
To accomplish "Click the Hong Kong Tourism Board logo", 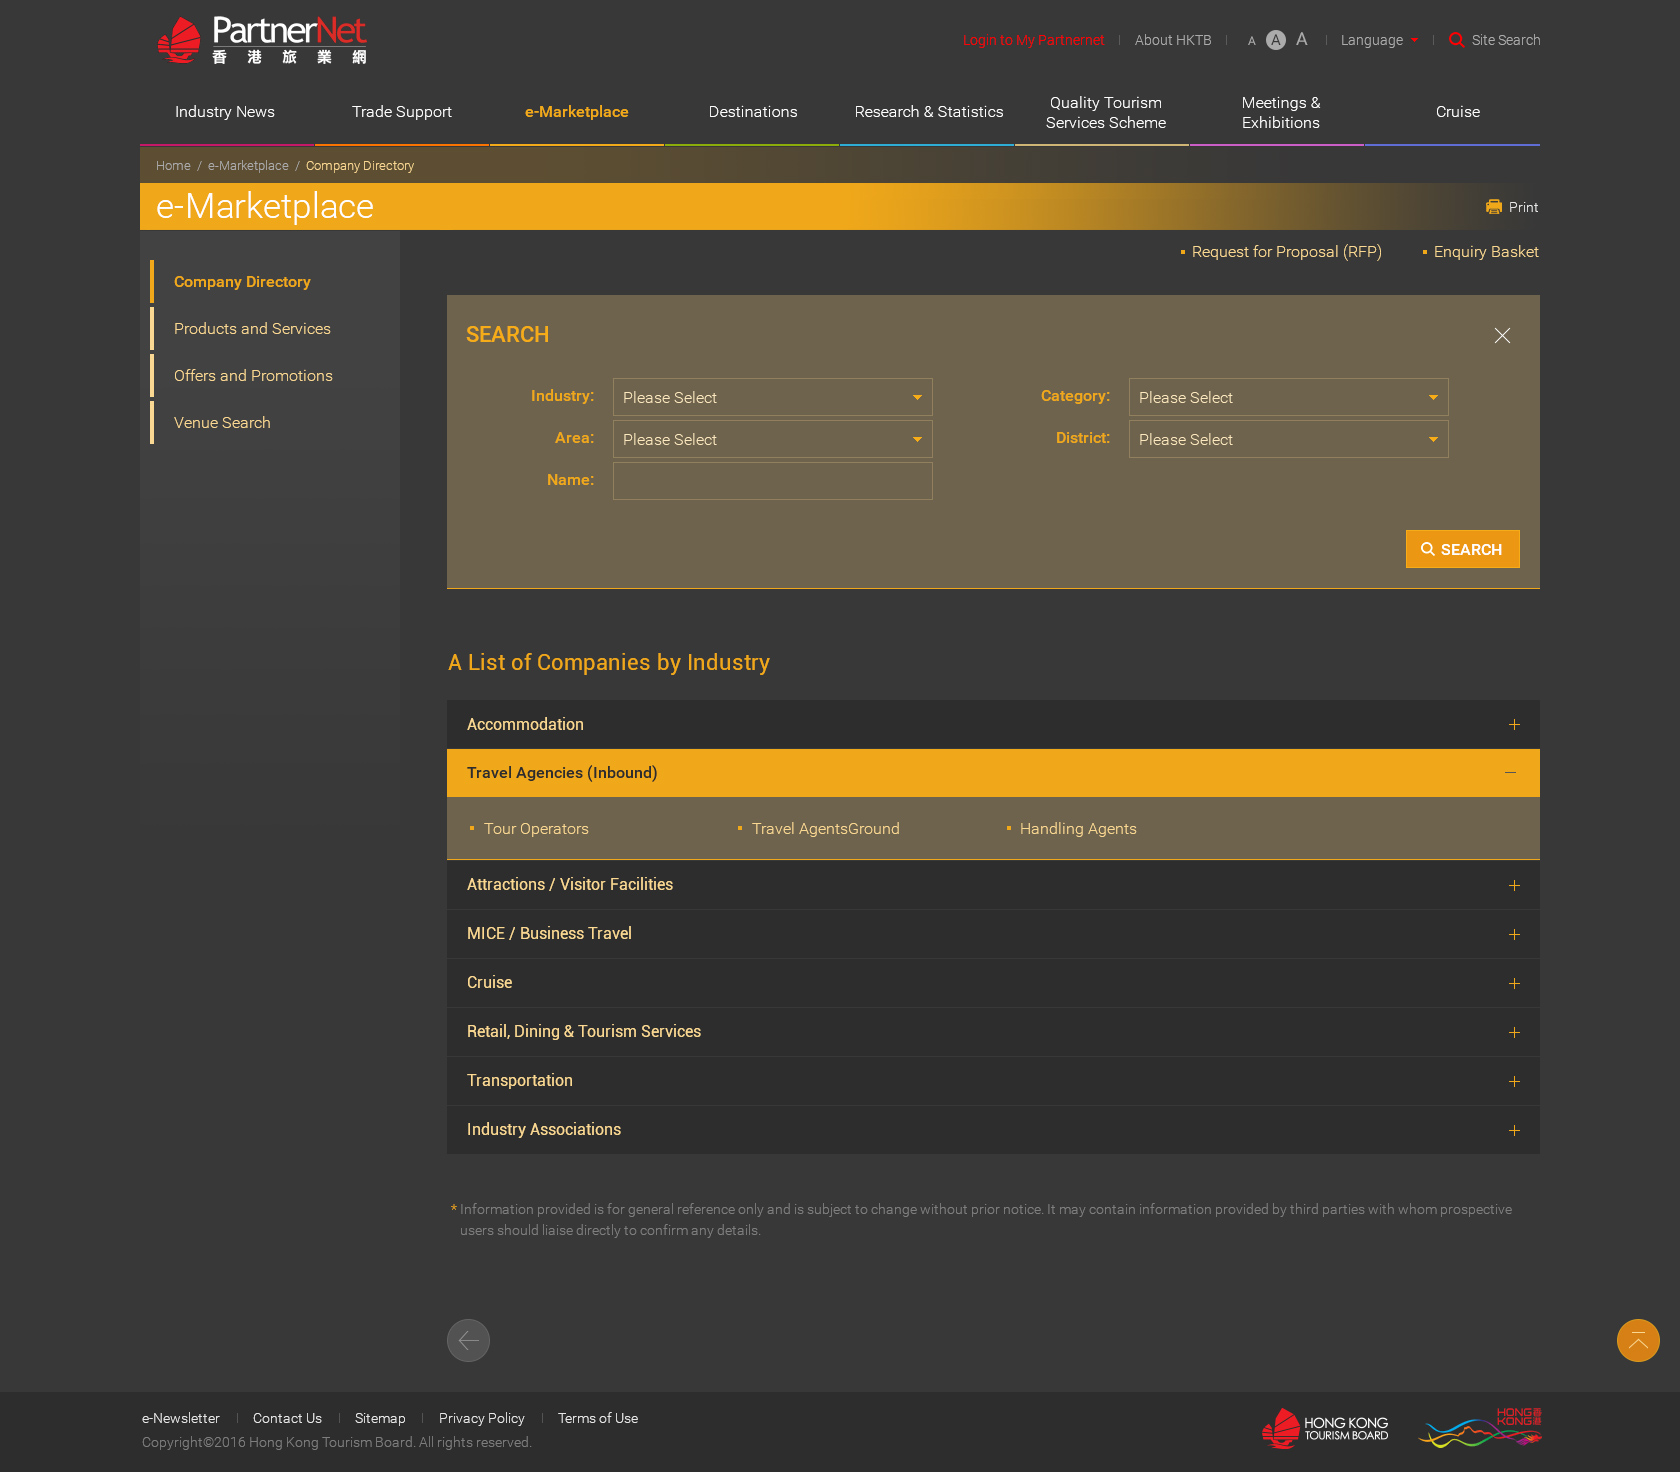I will click(1325, 1429).
